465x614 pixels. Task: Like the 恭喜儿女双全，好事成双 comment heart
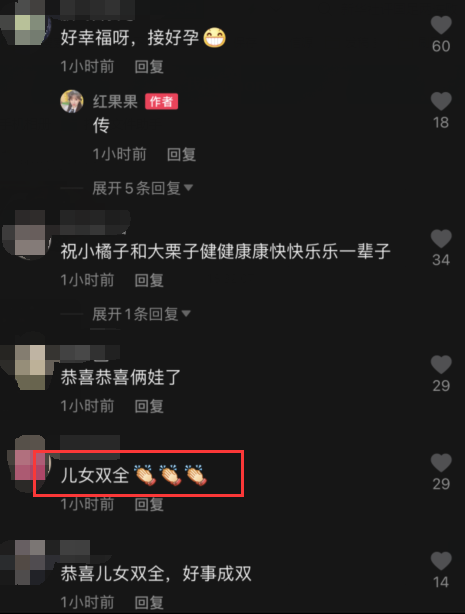[441, 562]
